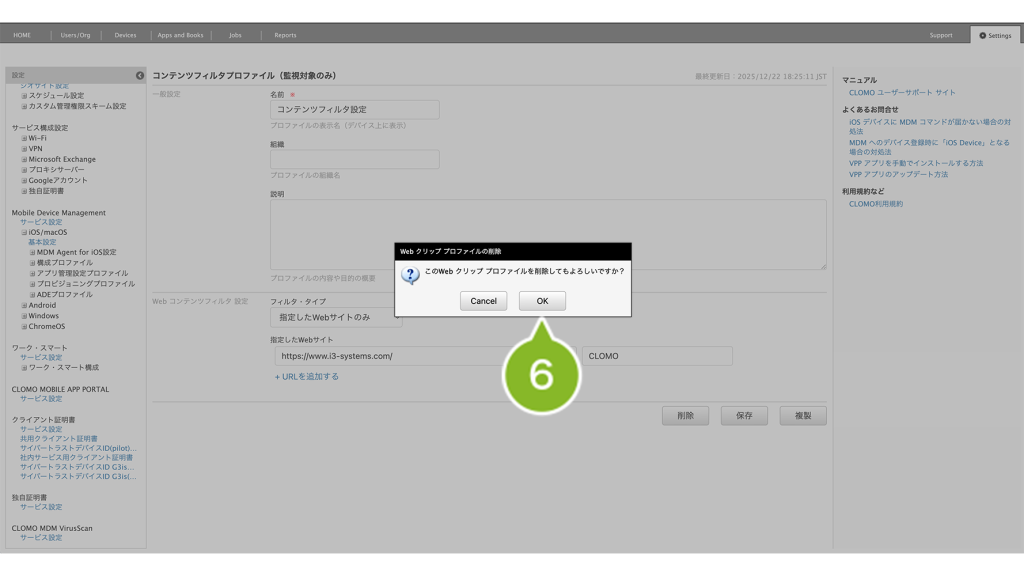
Task: Open Settings via the gear icon tab
Action: [995, 35]
